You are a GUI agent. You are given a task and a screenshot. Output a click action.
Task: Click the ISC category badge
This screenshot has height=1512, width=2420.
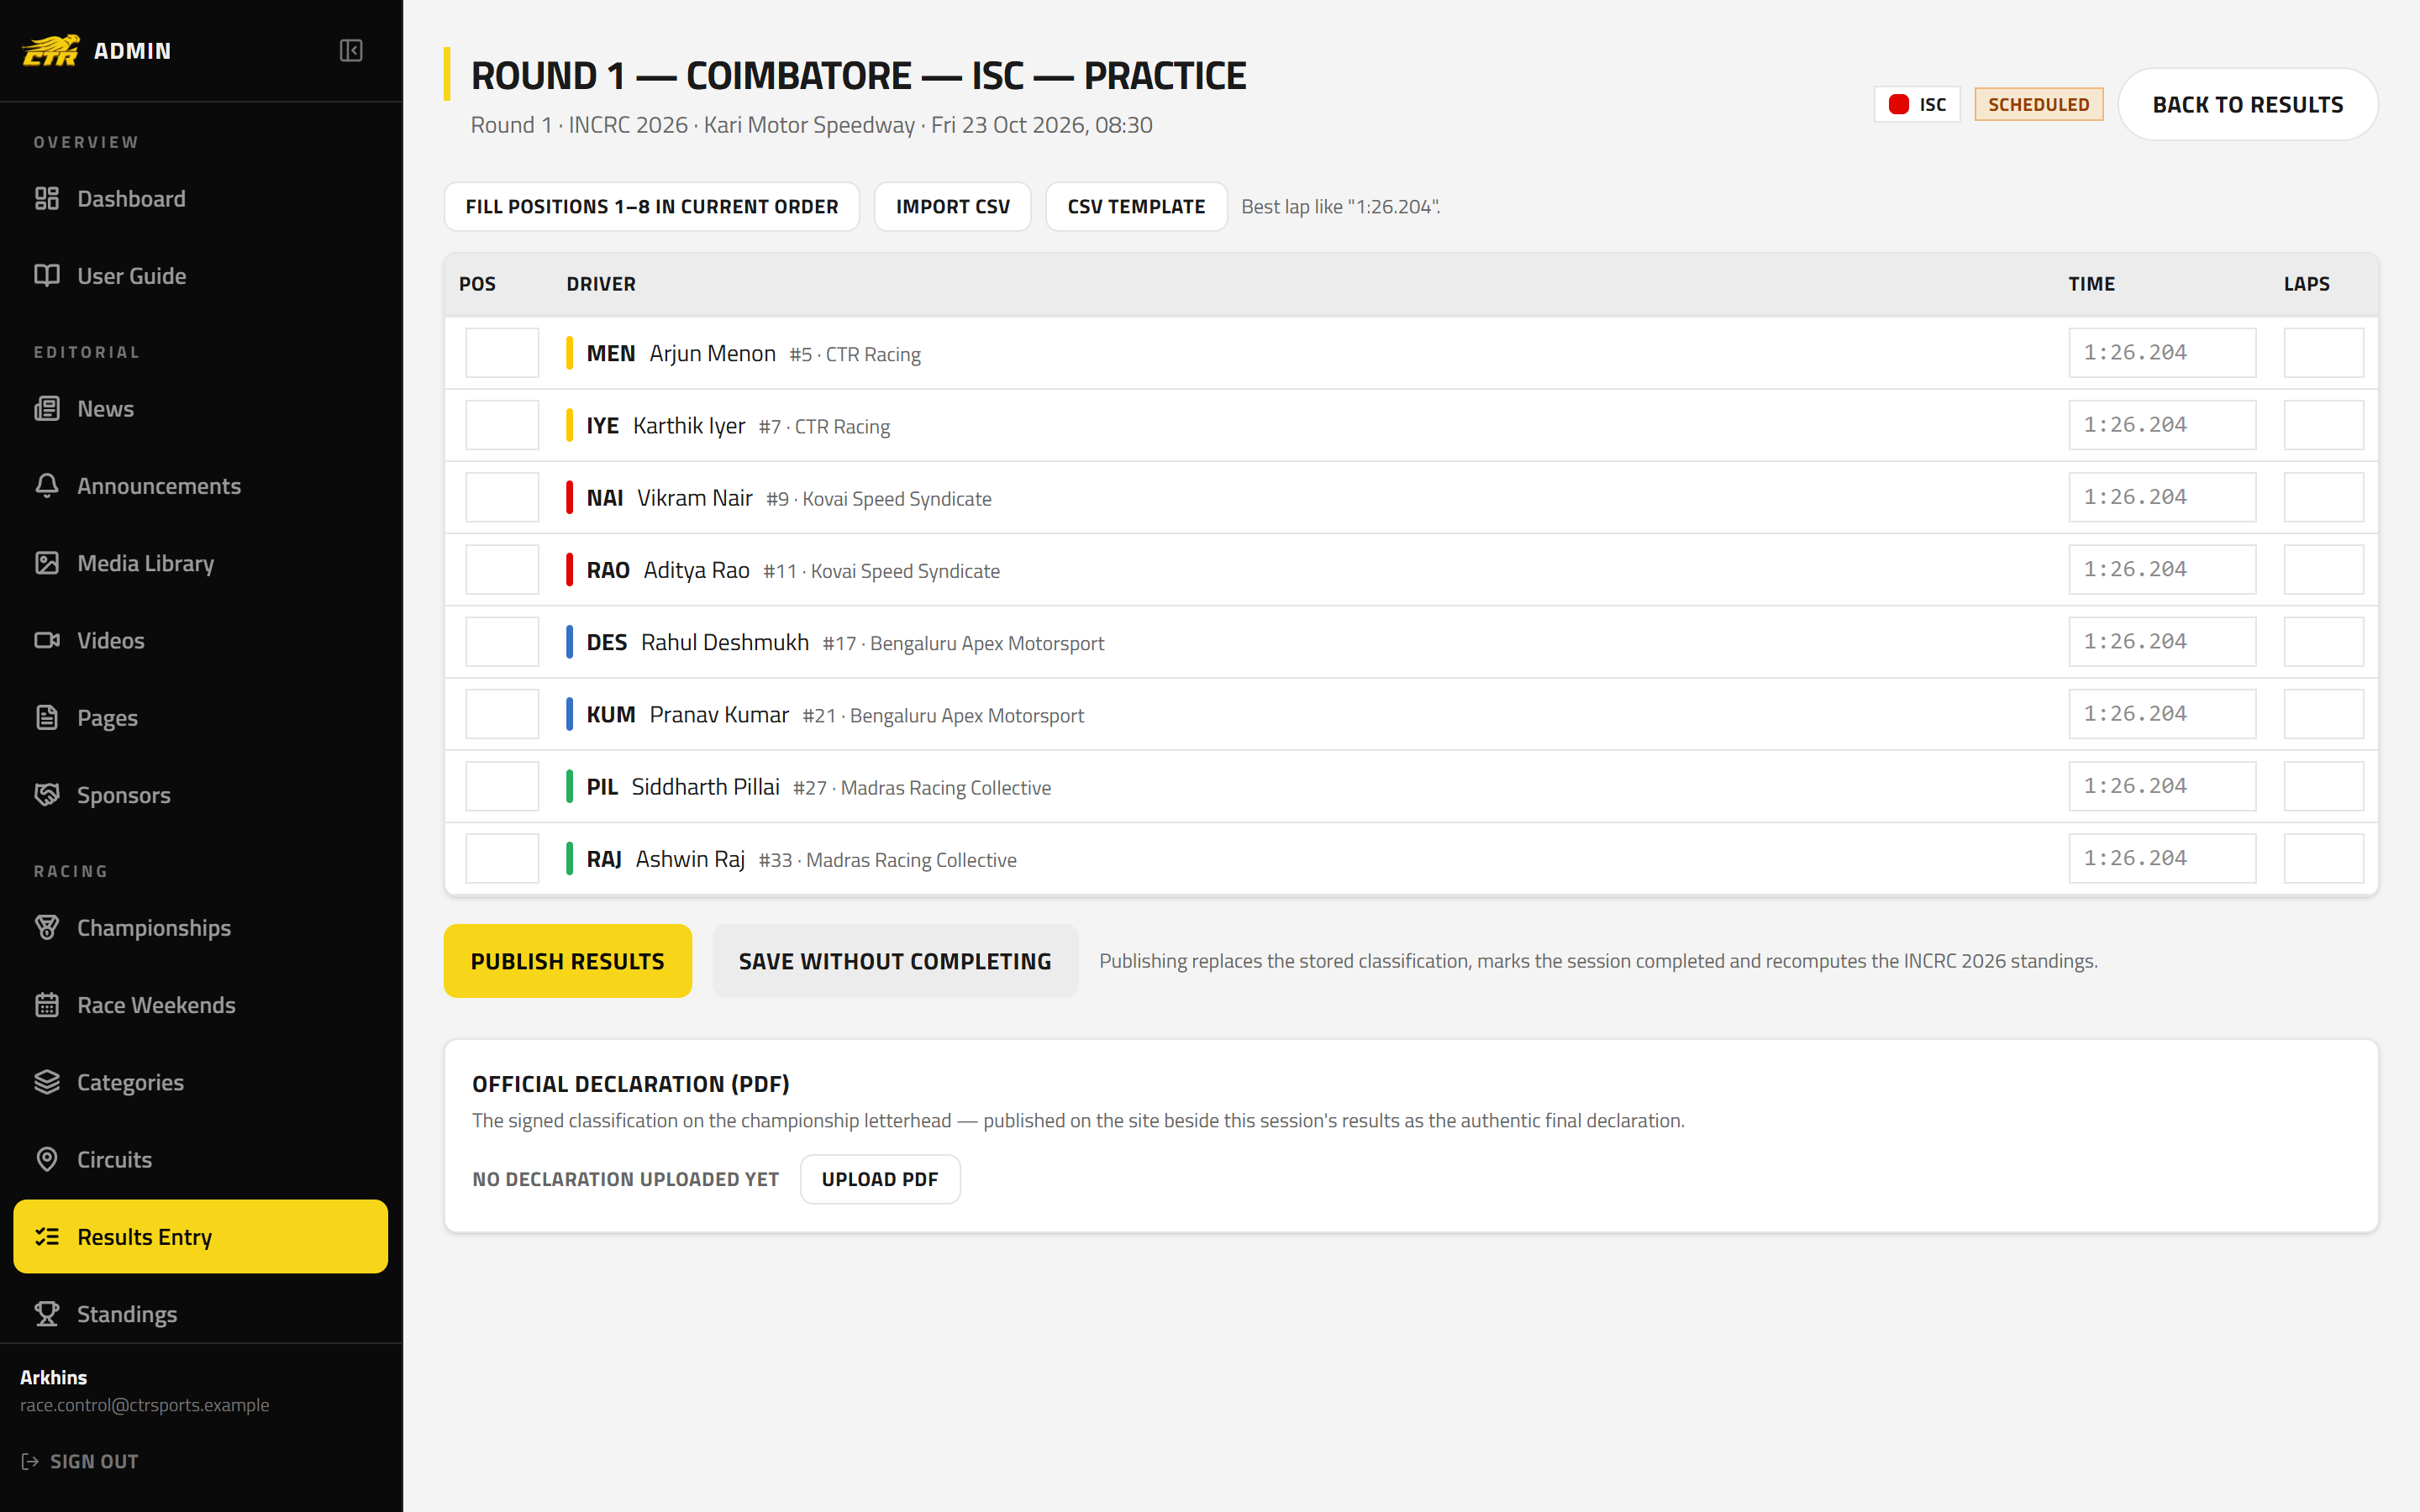(x=1917, y=104)
